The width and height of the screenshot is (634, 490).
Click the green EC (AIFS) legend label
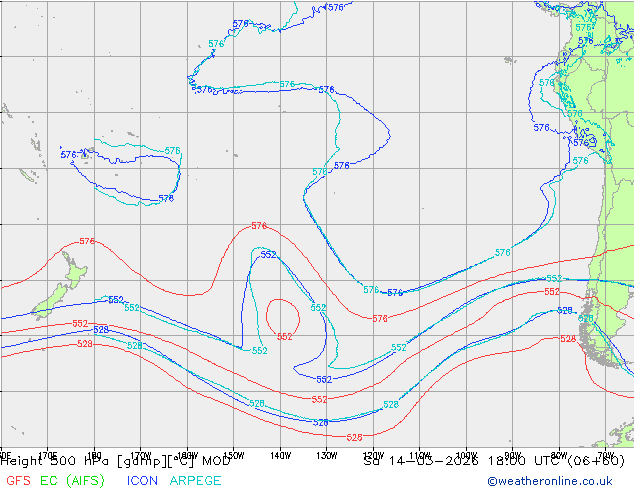[72, 481]
